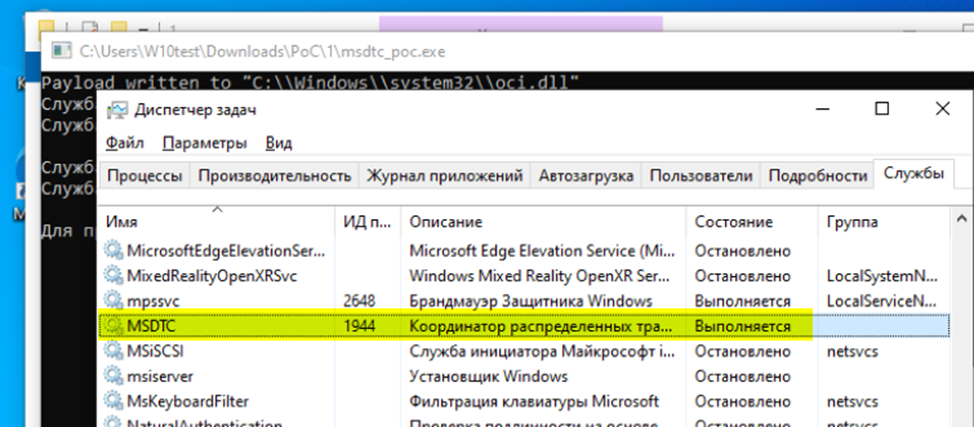Click LocalSystemN... group in MixedRealityOpenXRSvc row
The image size is (974, 427).
882,277
